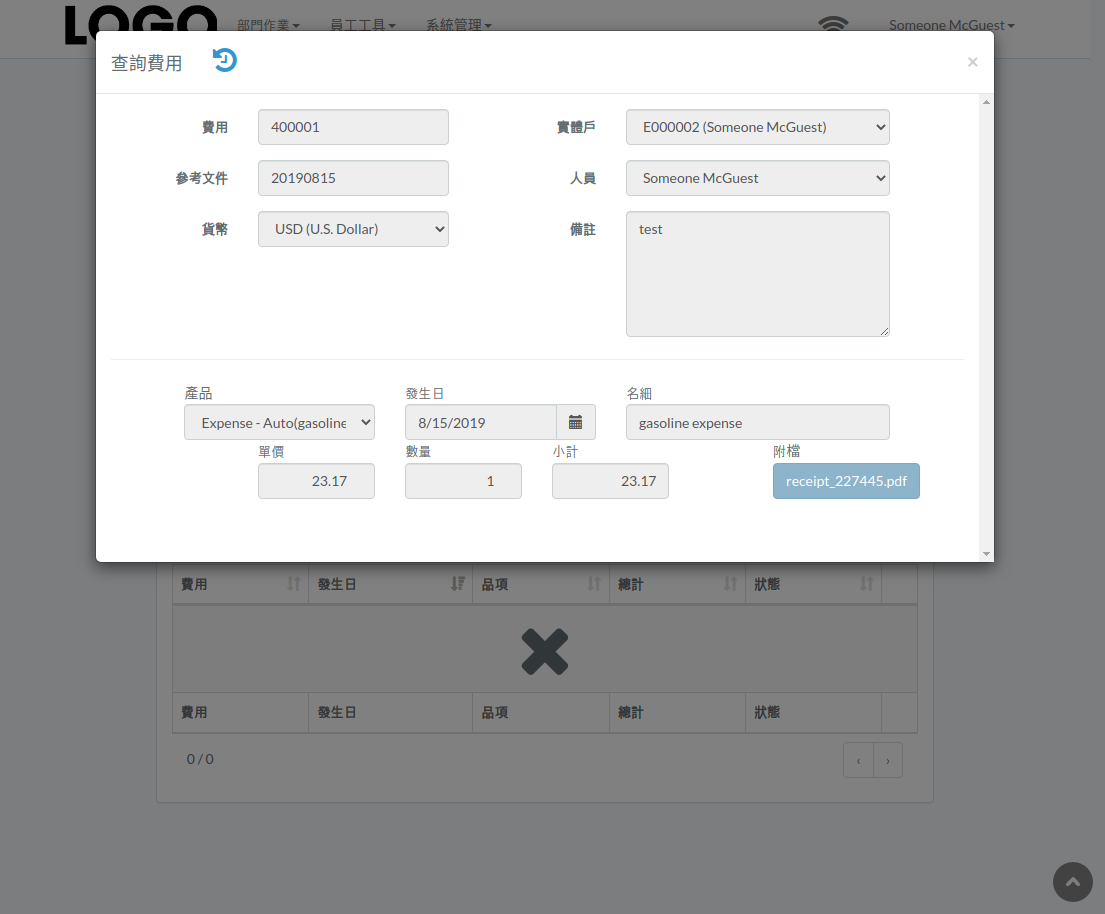Open the 部門作業 menu
The image size is (1105, 914).
pos(268,25)
